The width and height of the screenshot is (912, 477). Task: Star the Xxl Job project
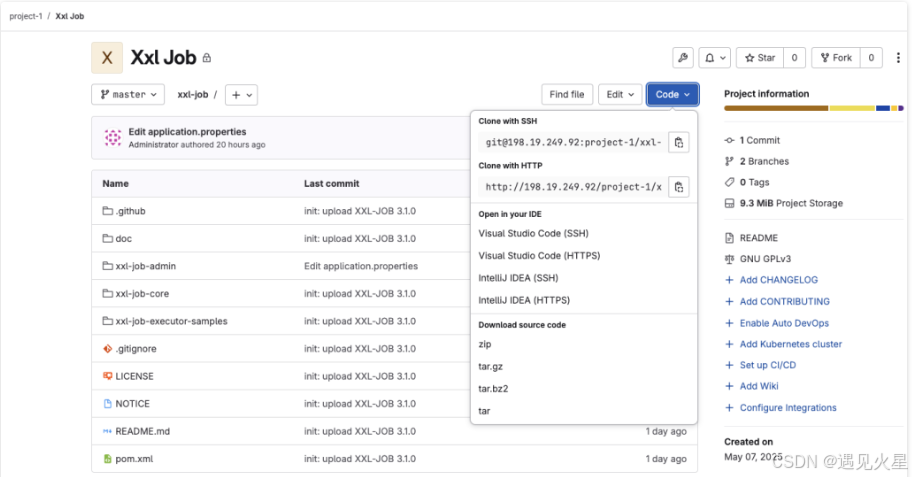tap(760, 58)
